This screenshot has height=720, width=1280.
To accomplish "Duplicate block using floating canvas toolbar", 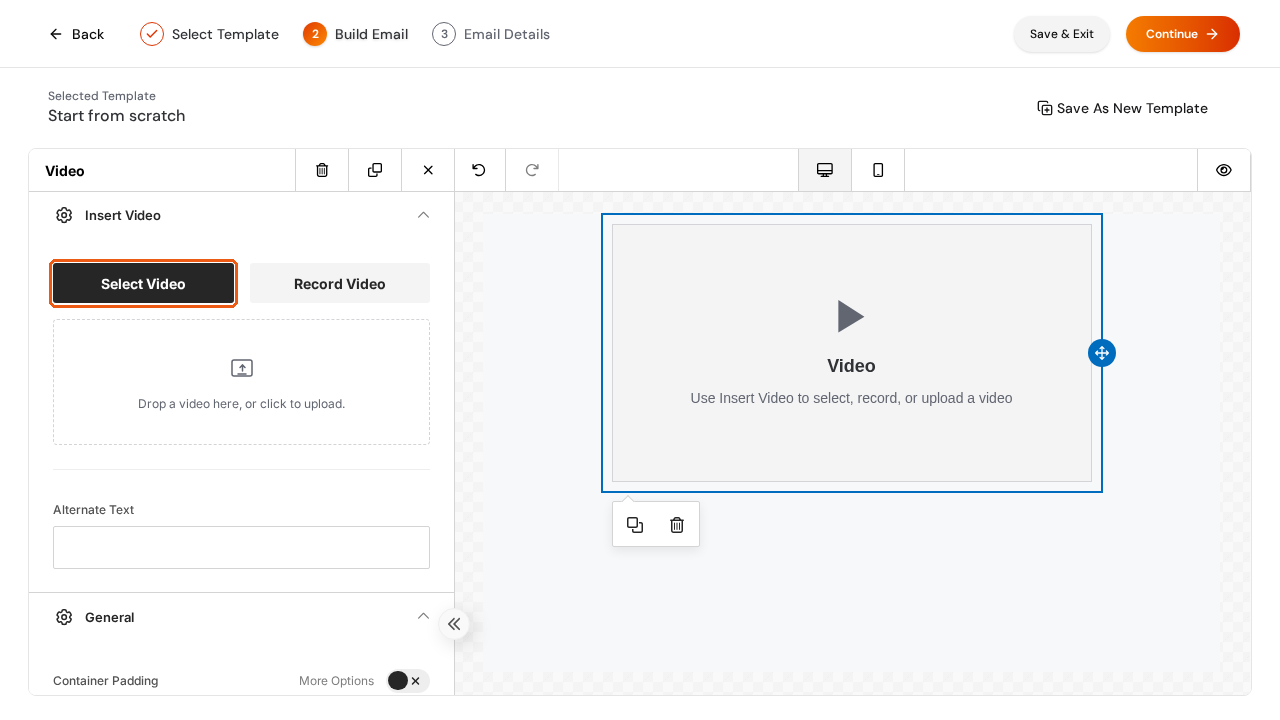I will 635,525.
